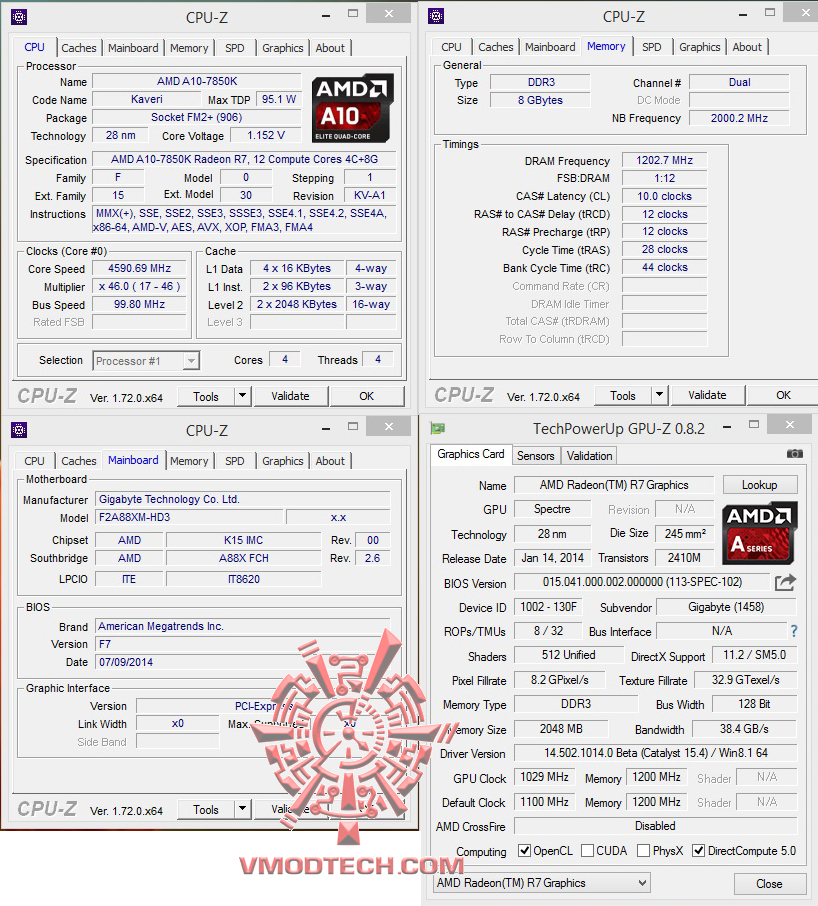Click Tools button in top-left CPU-Z window

[x=206, y=396]
